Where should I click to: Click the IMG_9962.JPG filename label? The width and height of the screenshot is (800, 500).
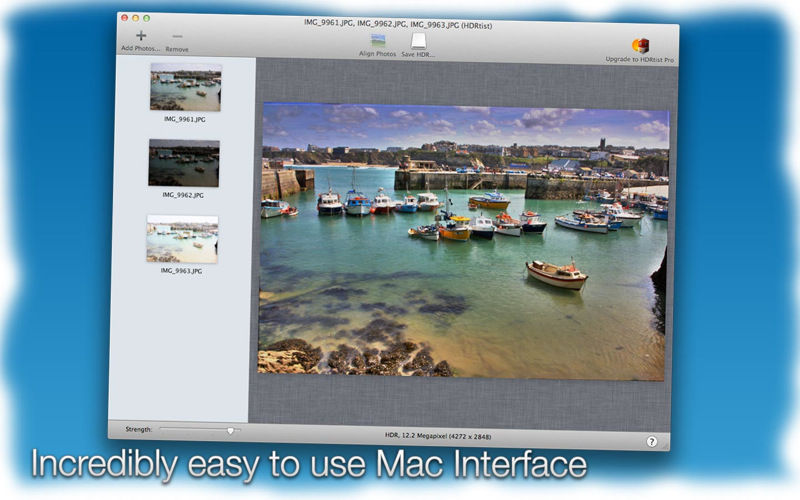click(183, 195)
